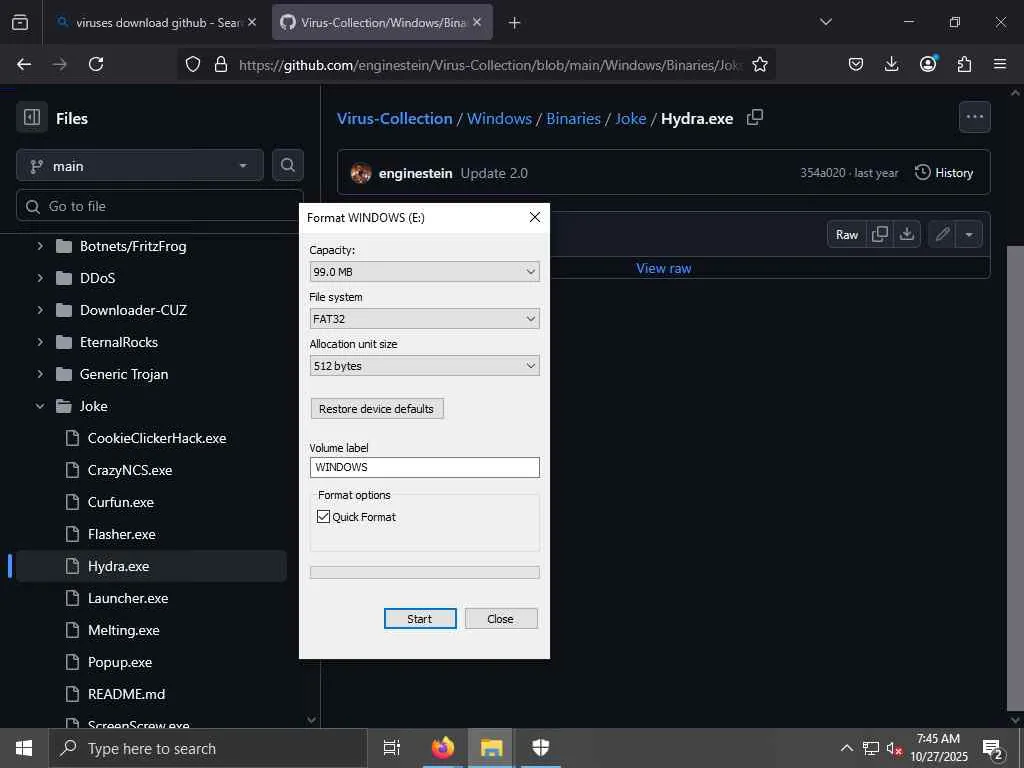Open the edit options dropdown arrow
The height and width of the screenshot is (768, 1024).
(x=969, y=234)
